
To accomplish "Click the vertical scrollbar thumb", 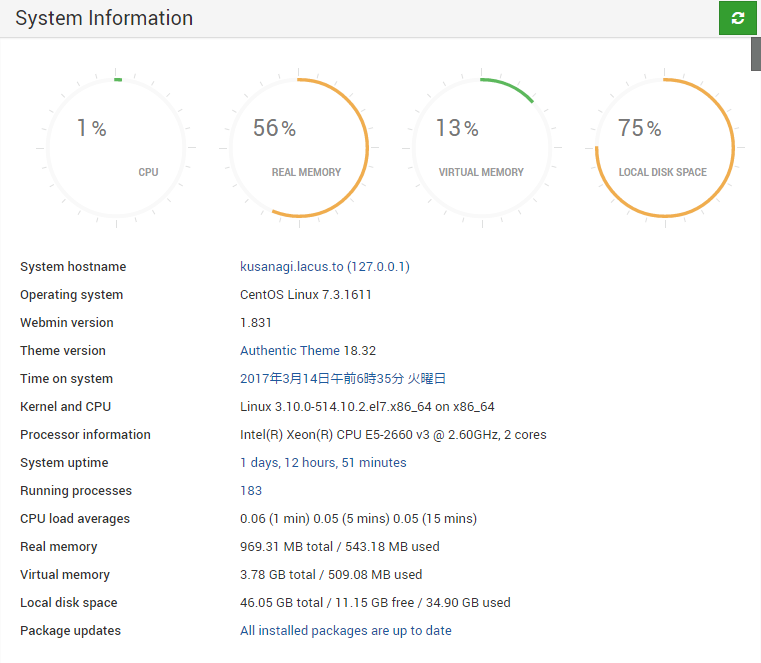I will tap(755, 54).
